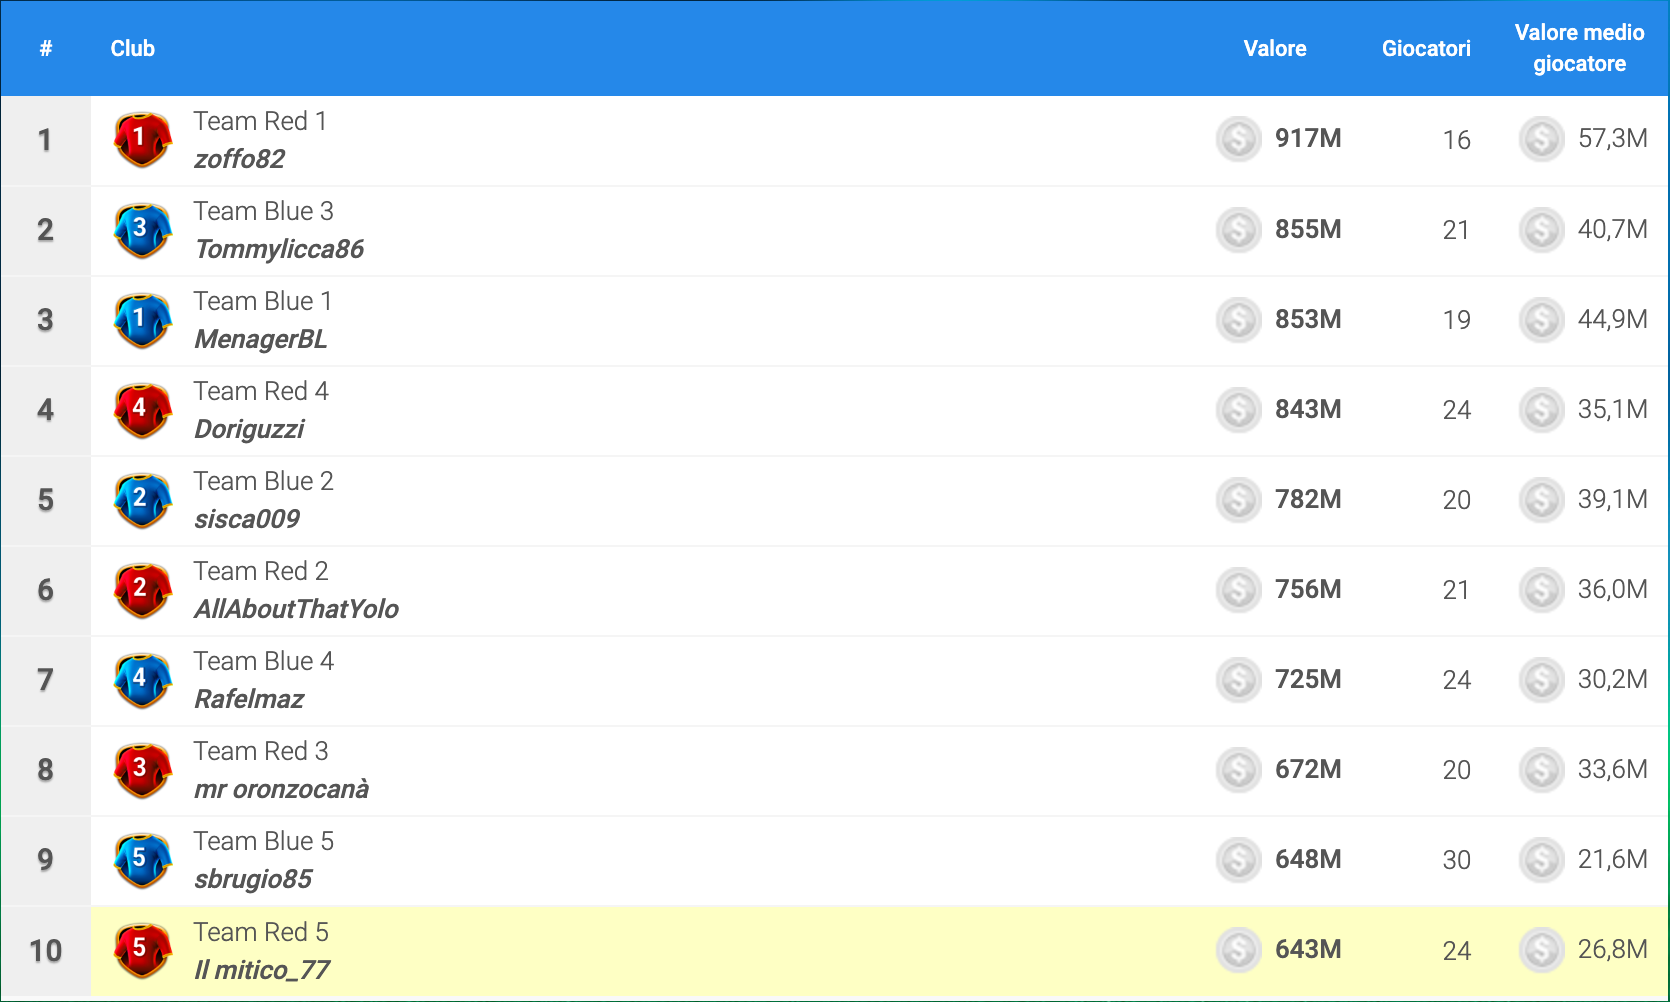Click the coin icon beside 853M

tap(1238, 319)
